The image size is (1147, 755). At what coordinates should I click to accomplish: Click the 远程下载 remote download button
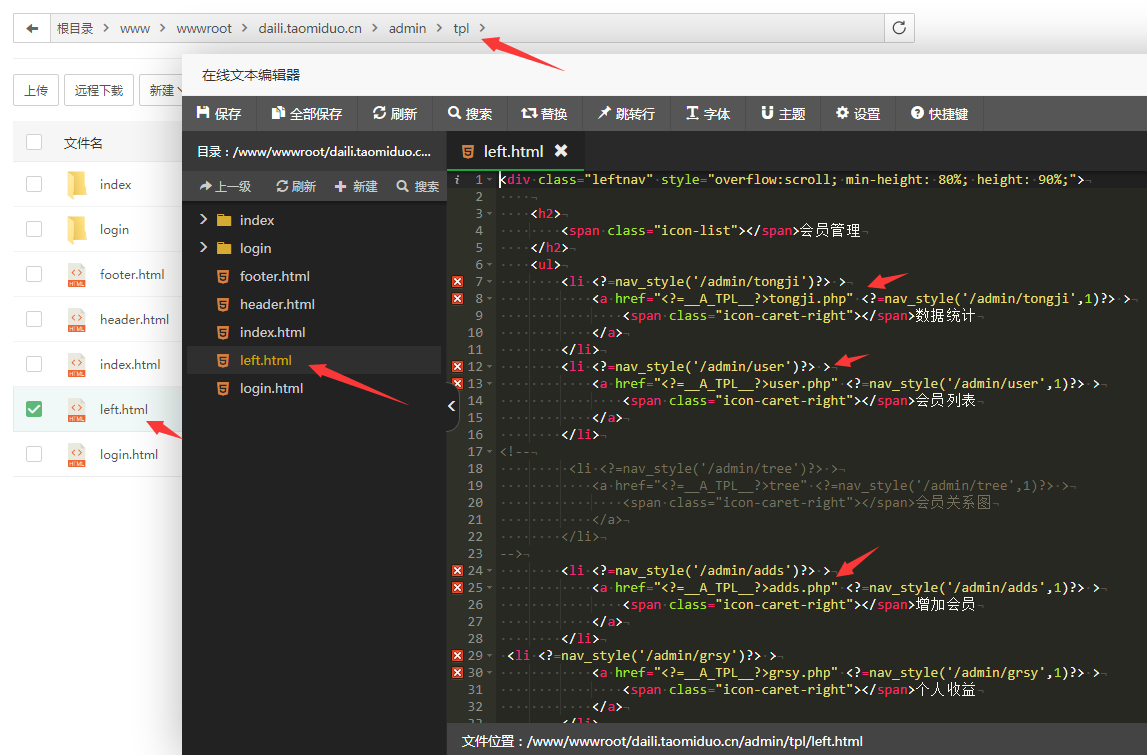click(x=99, y=90)
